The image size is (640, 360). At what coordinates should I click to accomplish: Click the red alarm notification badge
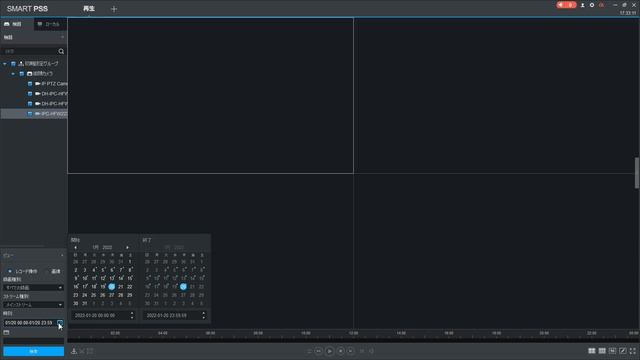pyautogui.click(x=566, y=5)
